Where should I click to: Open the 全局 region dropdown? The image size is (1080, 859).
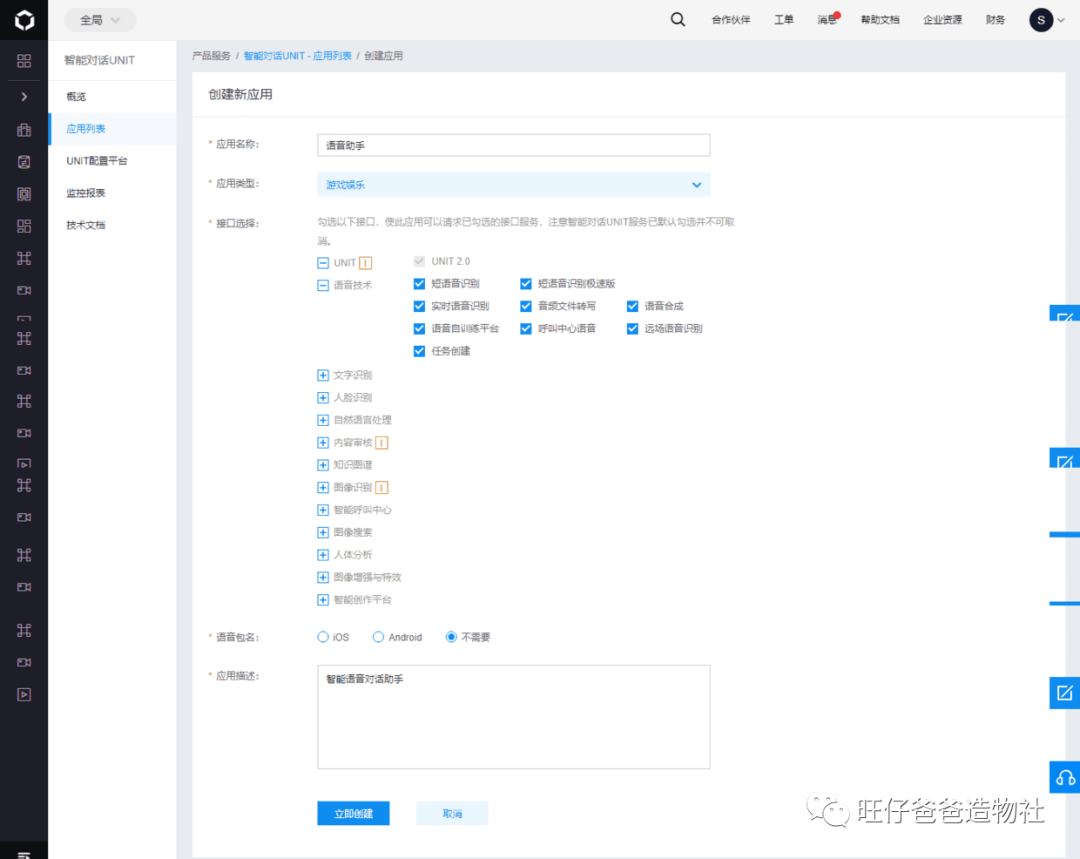[100, 20]
